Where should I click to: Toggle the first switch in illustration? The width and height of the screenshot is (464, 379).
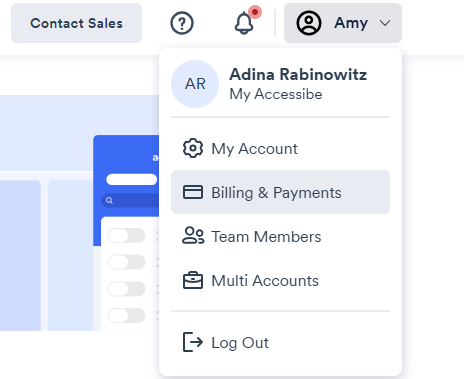(127, 235)
